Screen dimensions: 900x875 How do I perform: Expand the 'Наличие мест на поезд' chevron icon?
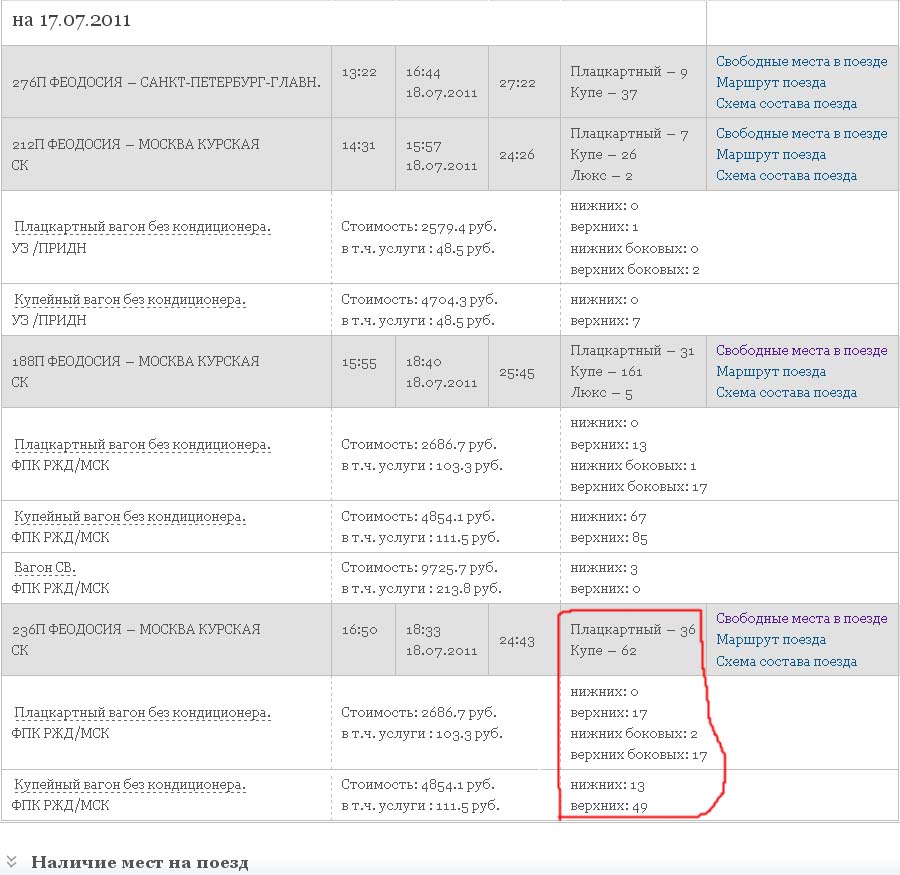(11, 862)
